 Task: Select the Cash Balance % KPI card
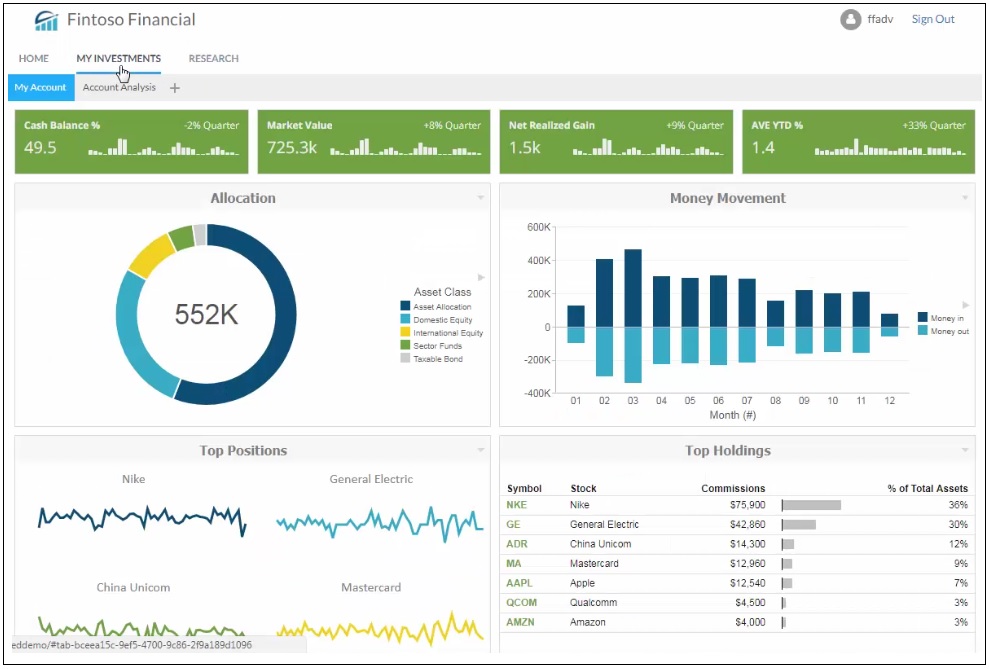tap(131, 142)
